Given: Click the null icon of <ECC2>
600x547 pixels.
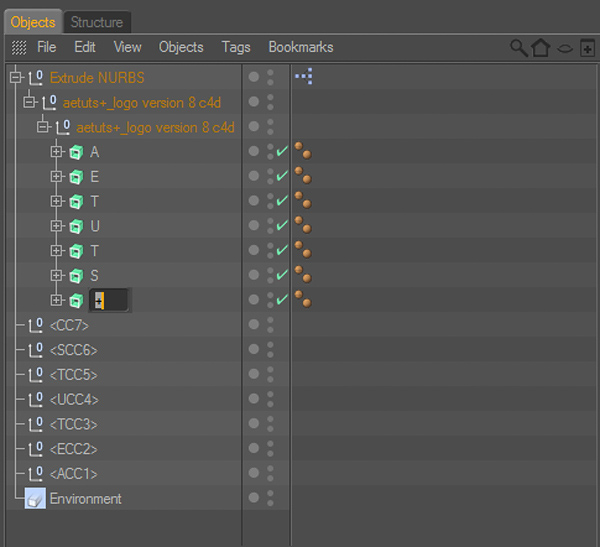Looking at the screenshot, I should (36, 449).
